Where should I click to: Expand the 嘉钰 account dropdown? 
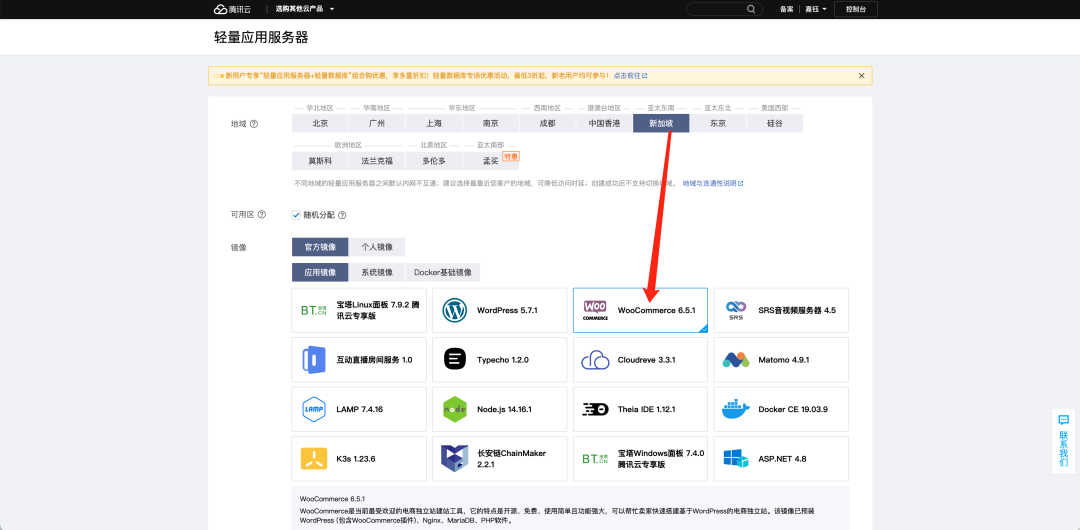click(816, 9)
